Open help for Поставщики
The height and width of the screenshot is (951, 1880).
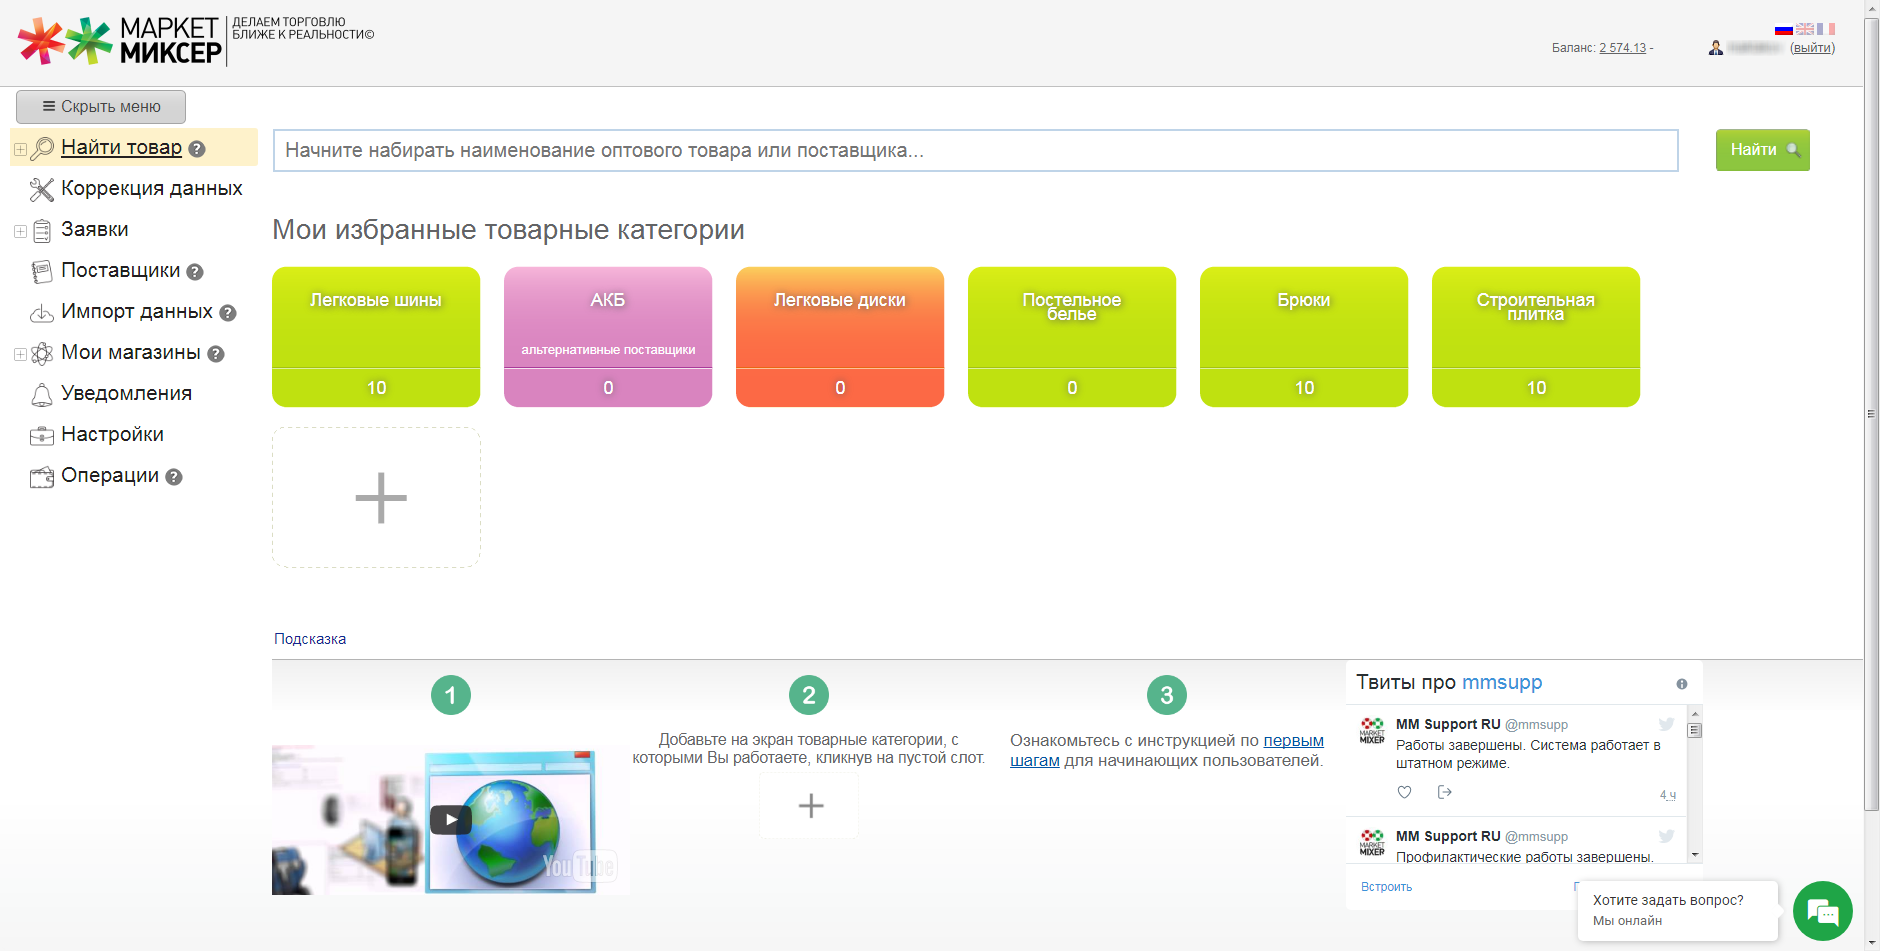(195, 272)
